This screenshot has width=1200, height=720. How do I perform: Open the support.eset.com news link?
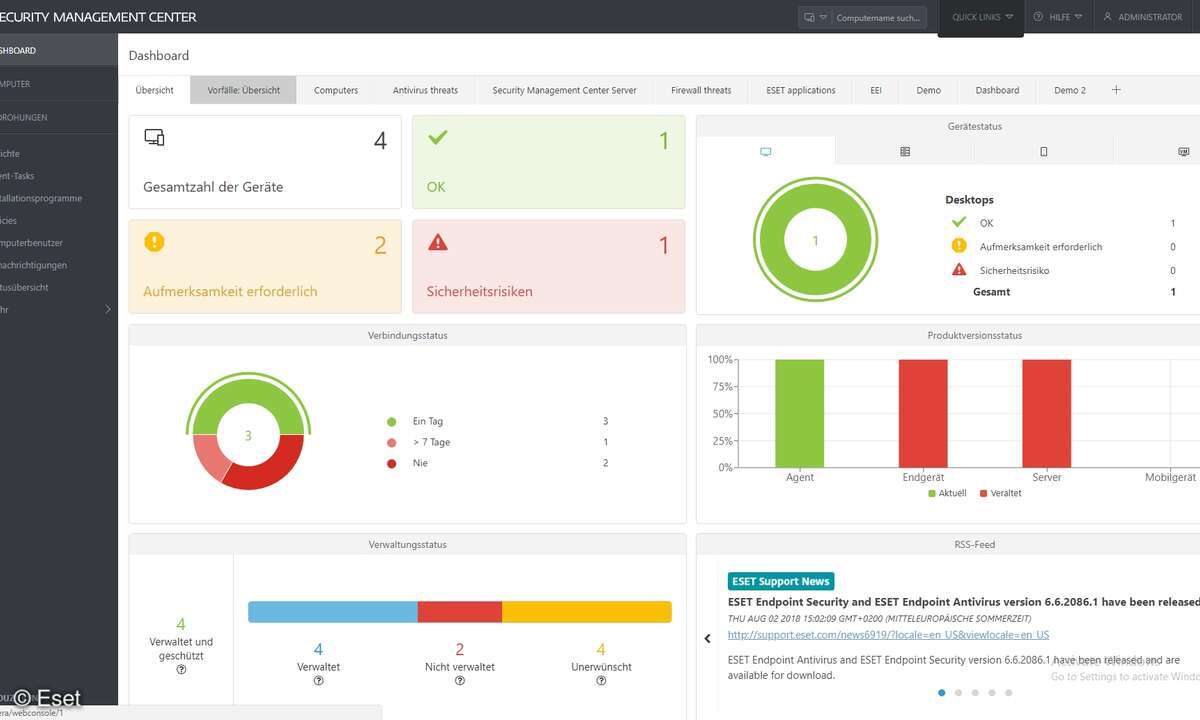[888, 635]
